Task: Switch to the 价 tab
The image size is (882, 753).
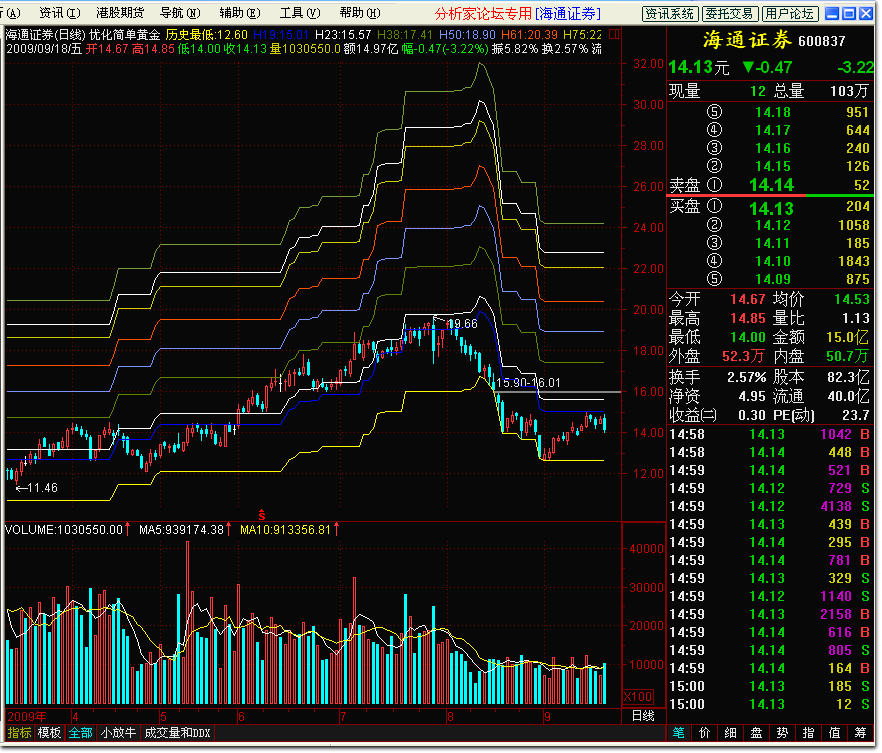Action: coord(705,734)
